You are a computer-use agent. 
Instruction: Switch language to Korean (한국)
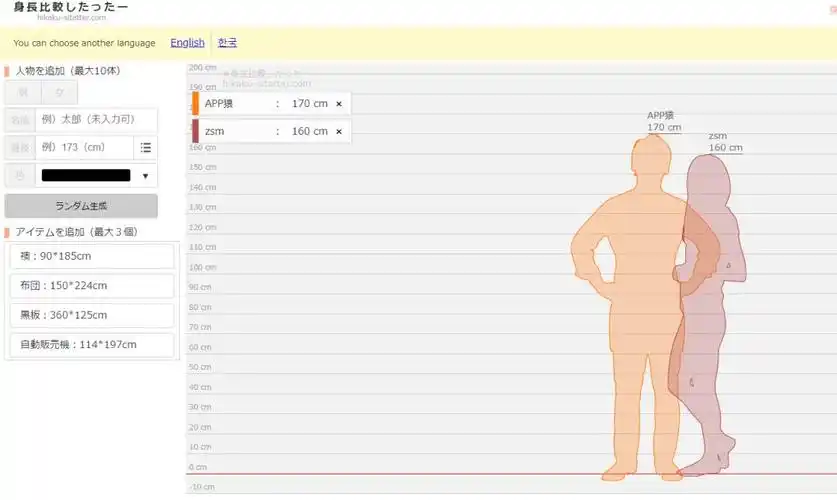pos(228,43)
